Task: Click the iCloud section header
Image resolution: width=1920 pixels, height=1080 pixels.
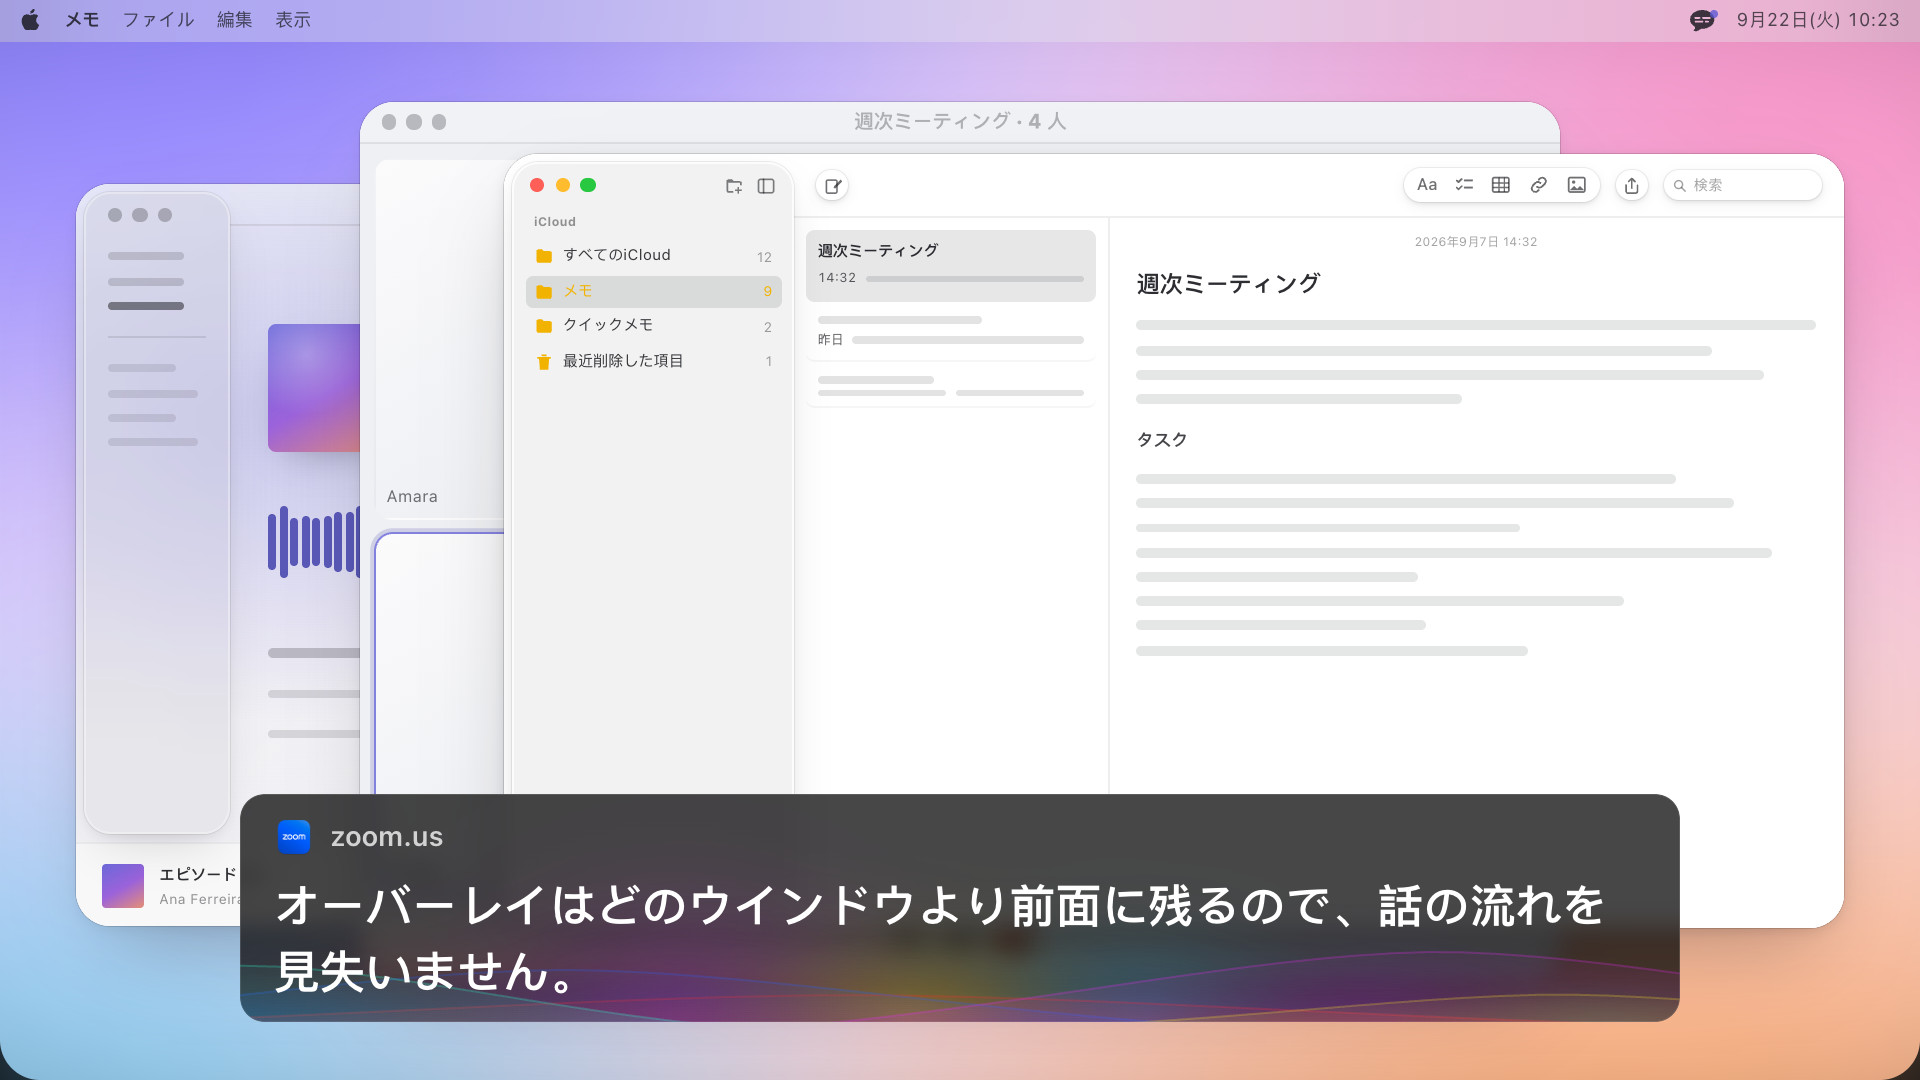Action: (555, 222)
